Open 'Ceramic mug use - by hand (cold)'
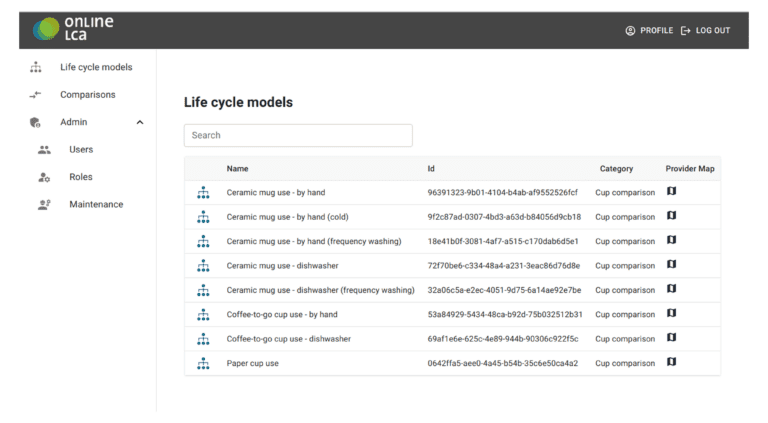768x423 pixels. (288, 217)
